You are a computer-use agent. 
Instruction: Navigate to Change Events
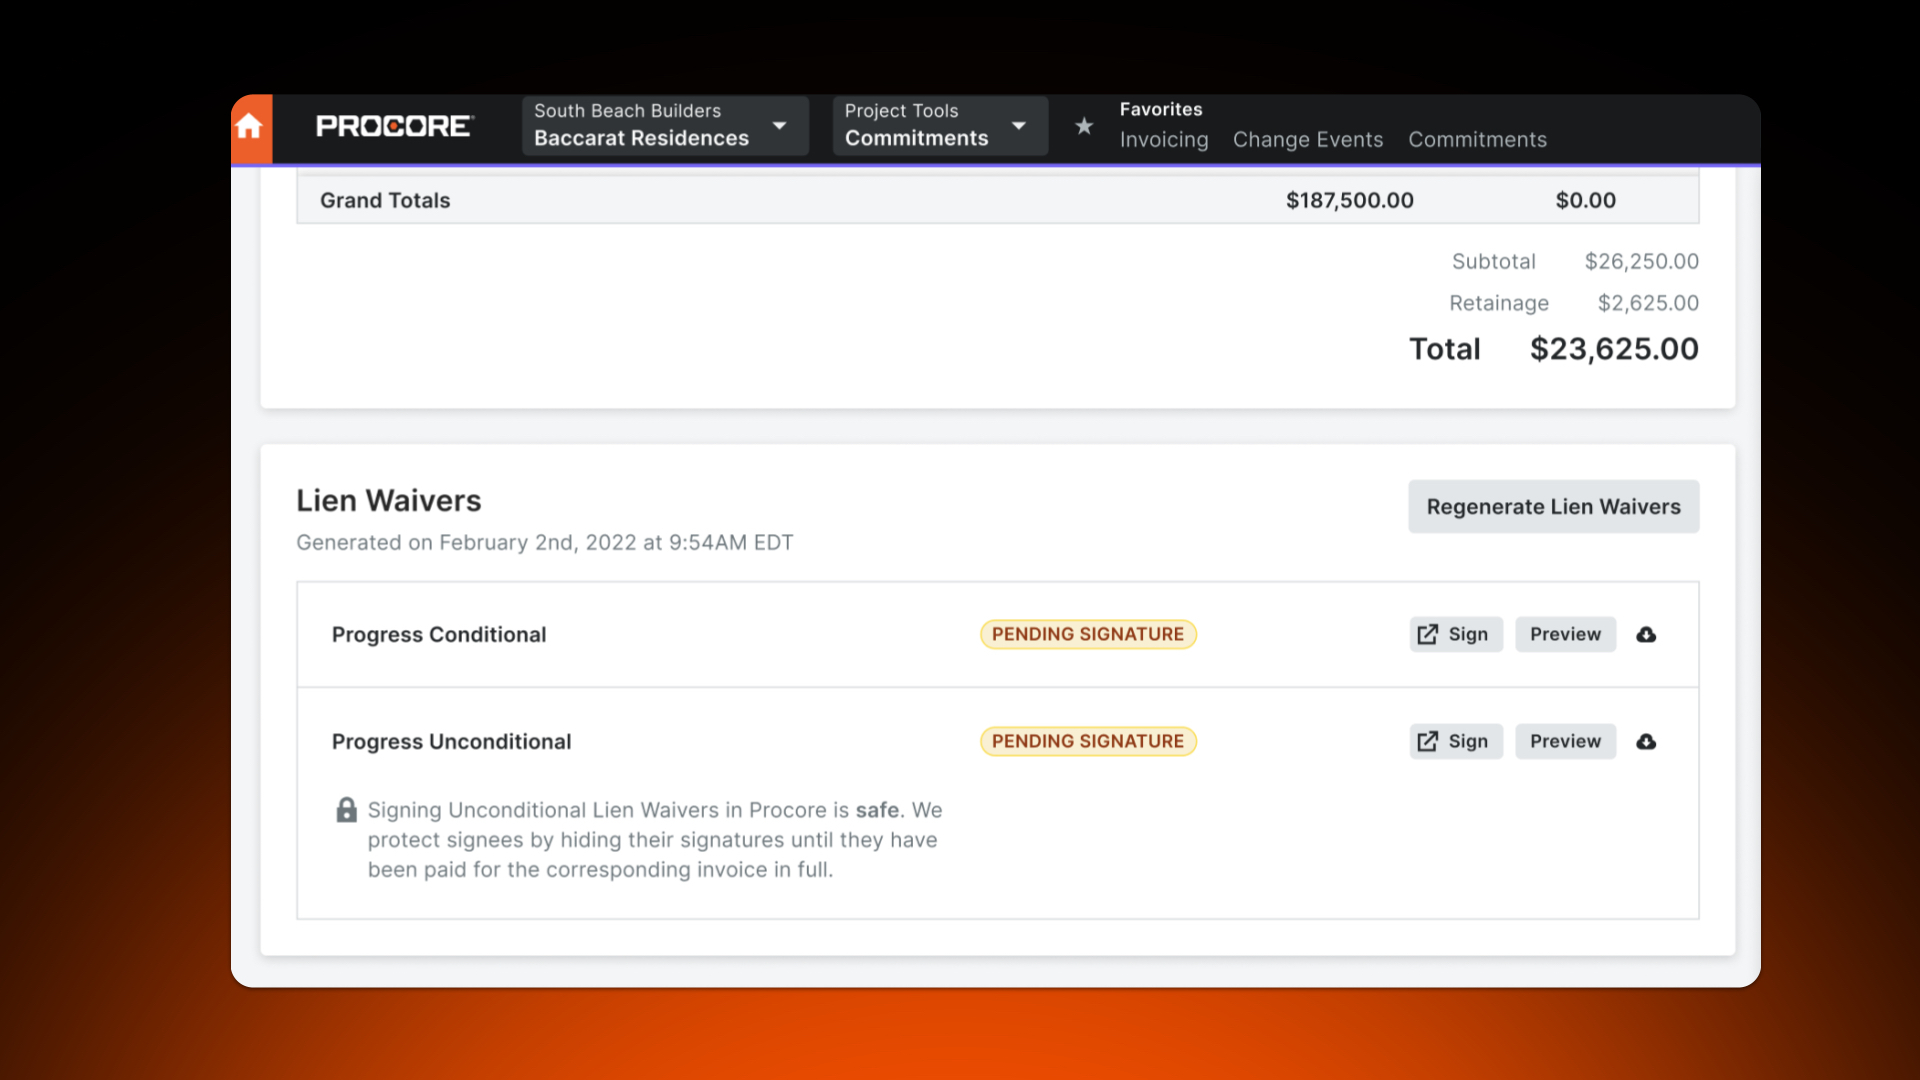coord(1308,140)
